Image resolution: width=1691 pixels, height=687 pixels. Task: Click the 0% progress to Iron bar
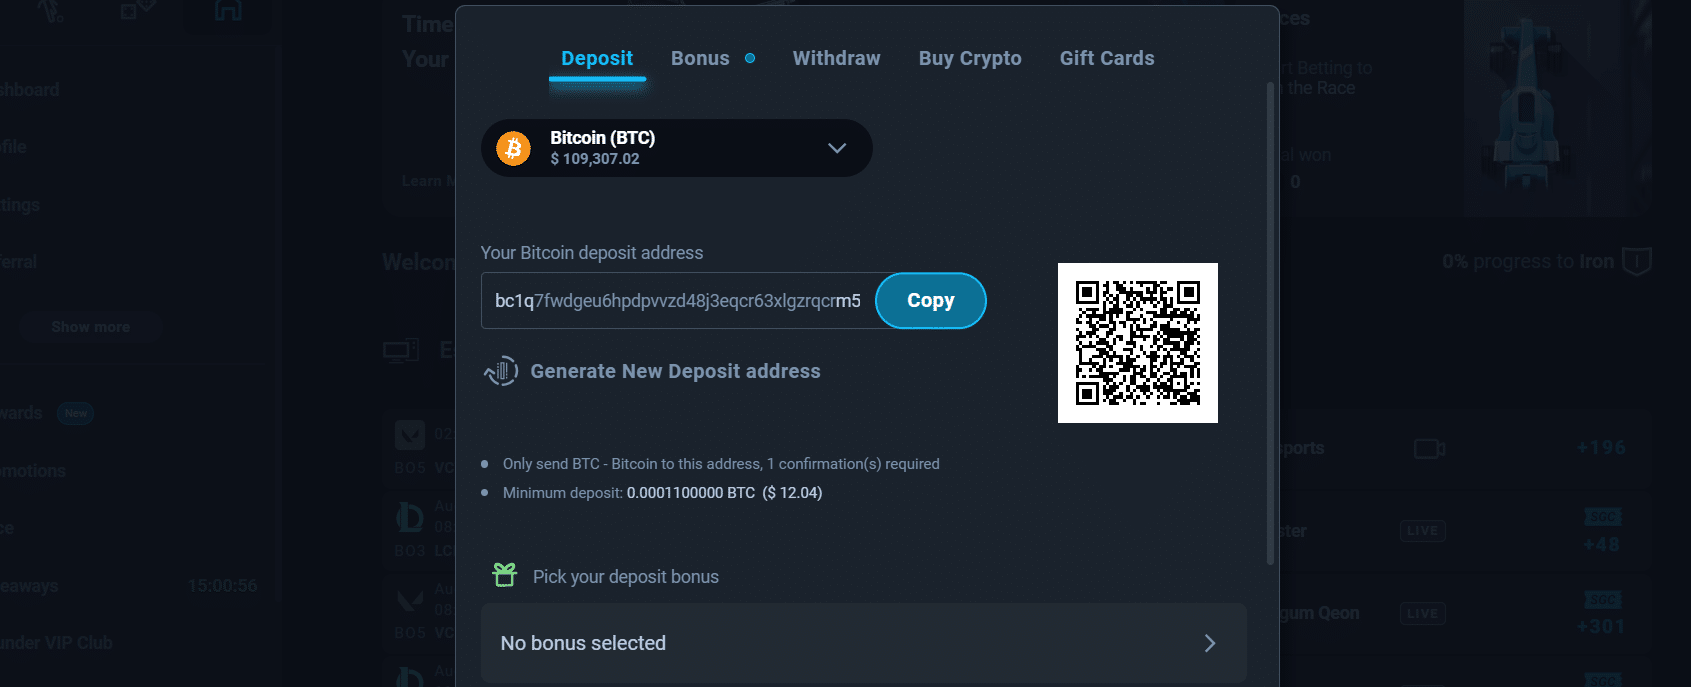tap(1530, 261)
